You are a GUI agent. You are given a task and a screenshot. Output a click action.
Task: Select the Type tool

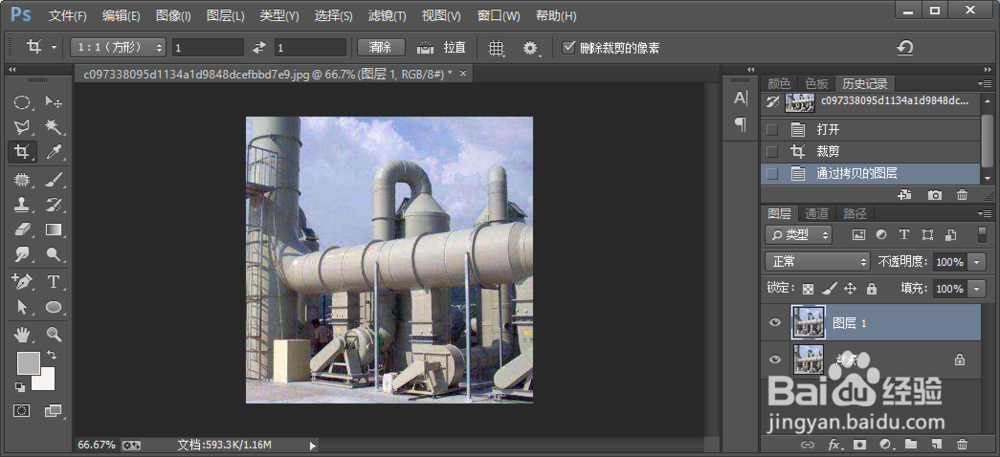tap(54, 282)
